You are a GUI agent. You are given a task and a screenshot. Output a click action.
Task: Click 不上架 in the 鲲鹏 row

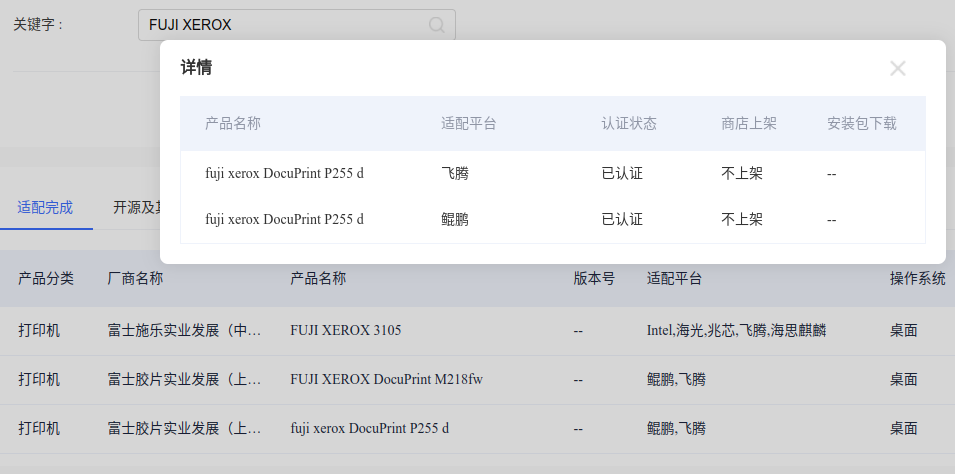click(742, 219)
